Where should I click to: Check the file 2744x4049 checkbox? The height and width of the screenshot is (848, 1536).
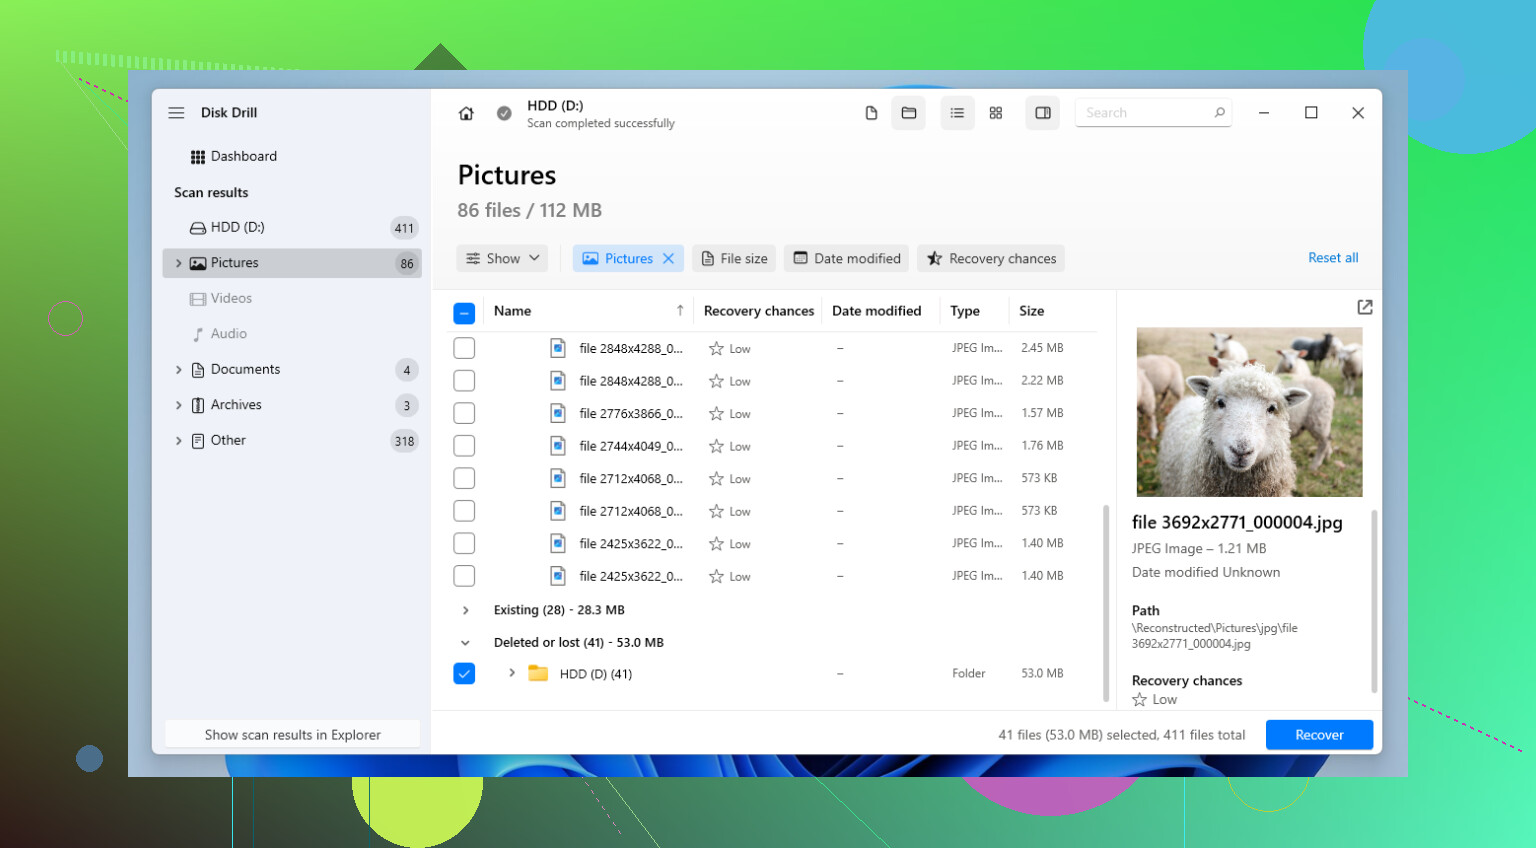[464, 446]
